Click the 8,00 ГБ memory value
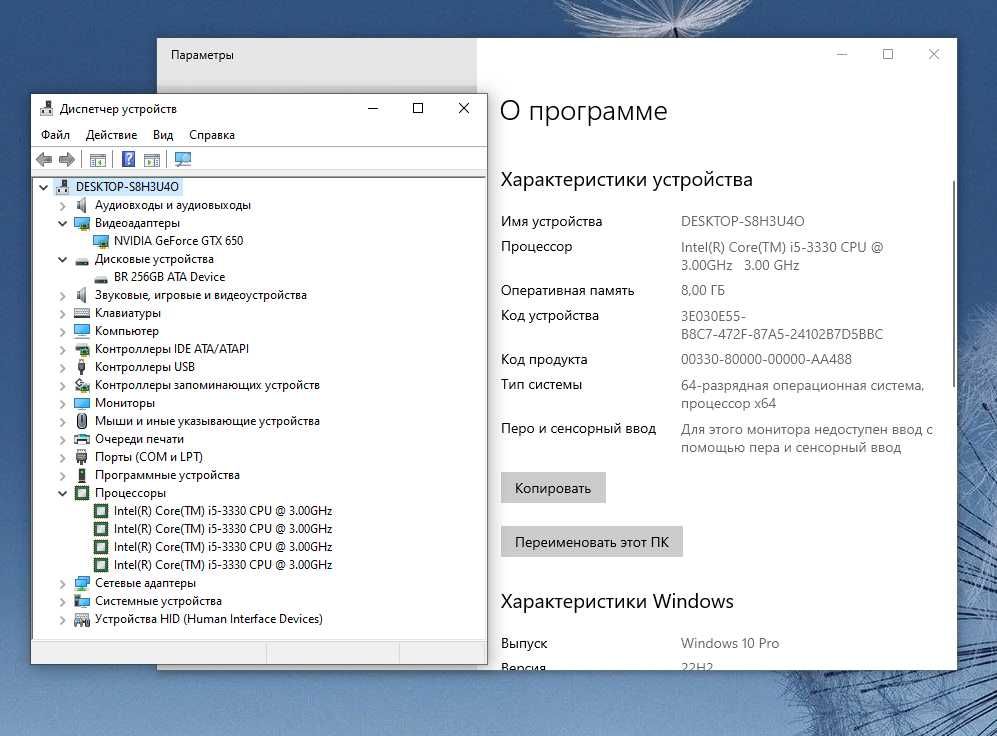 click(x=703, y=290)
